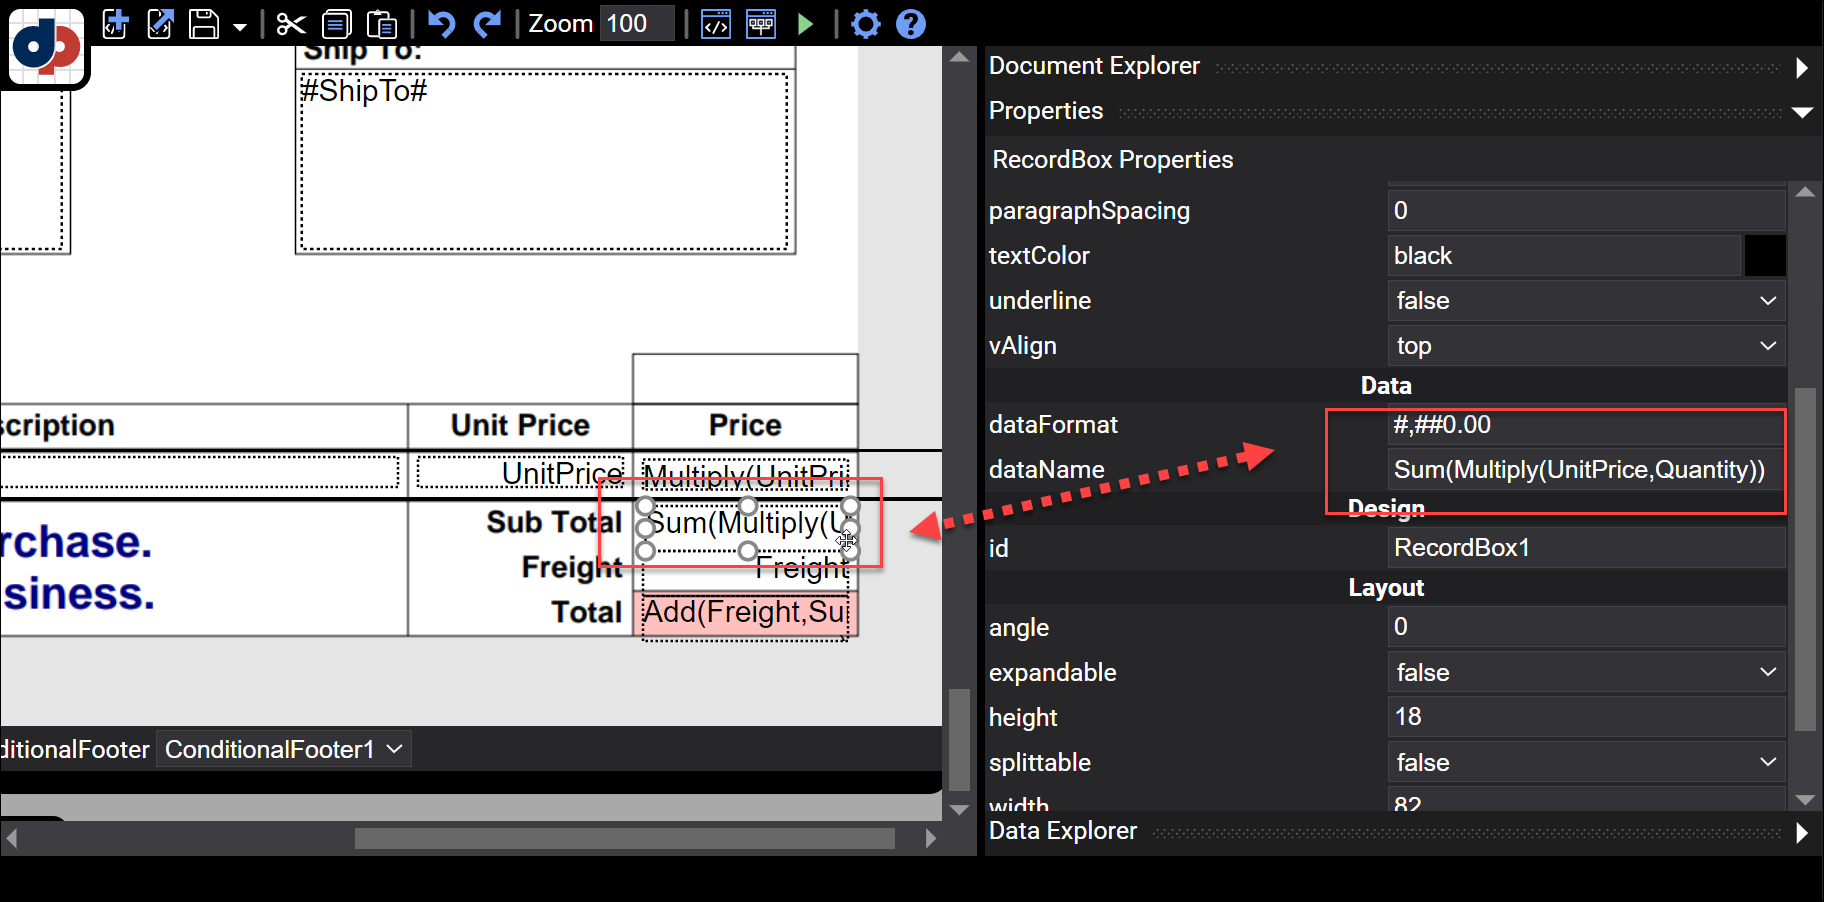Open the ConditionalFooter1 dropdown
The image size is (1824, 902).
pyautogui.click(x=284, y=750)
